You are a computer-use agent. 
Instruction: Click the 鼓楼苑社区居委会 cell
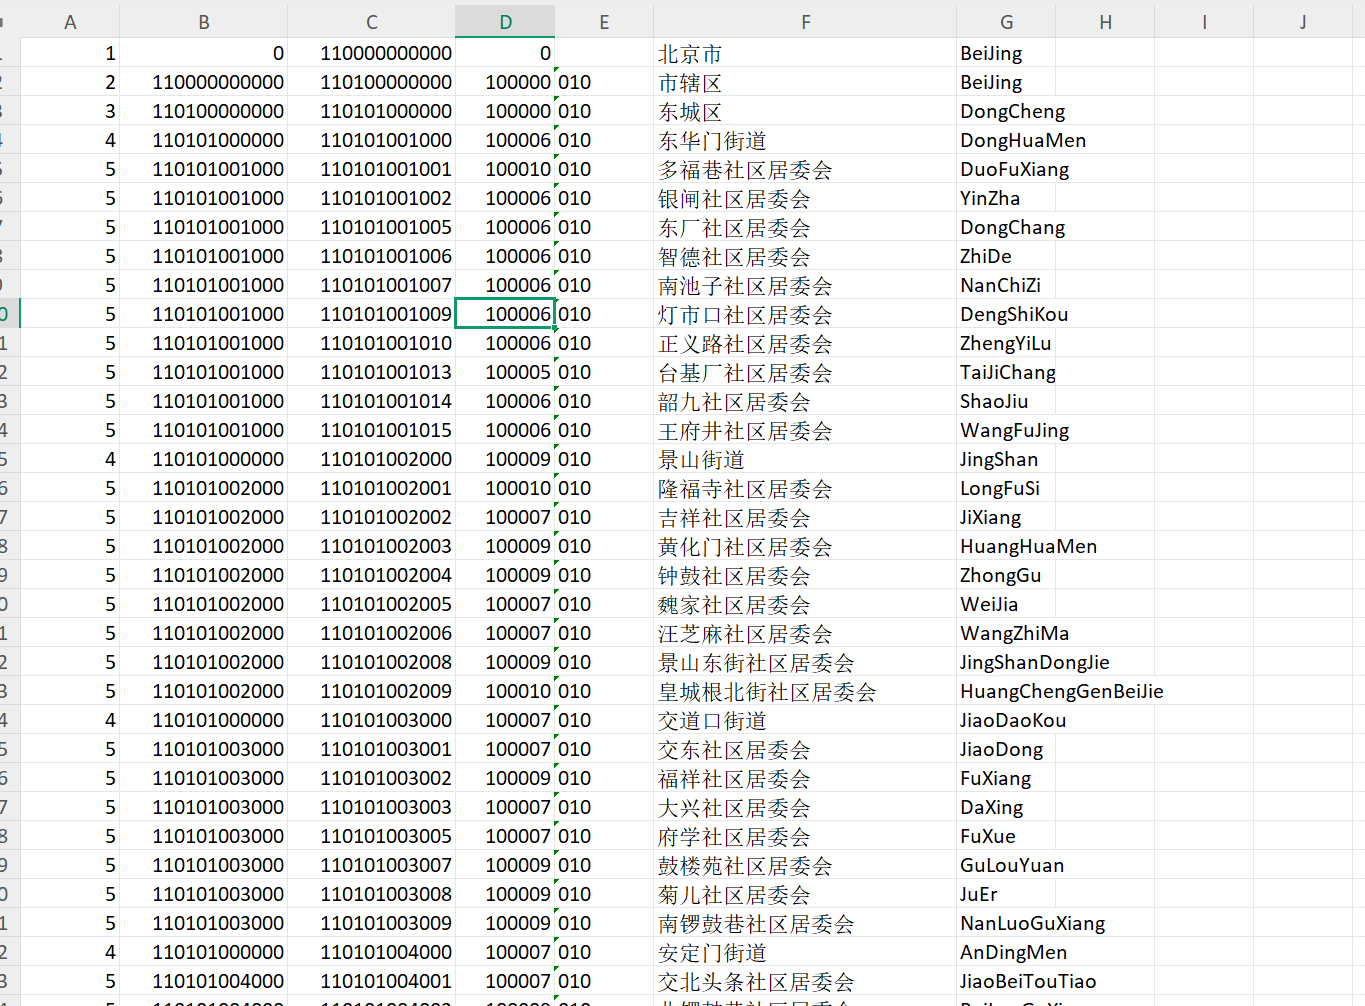pos(805,865)
